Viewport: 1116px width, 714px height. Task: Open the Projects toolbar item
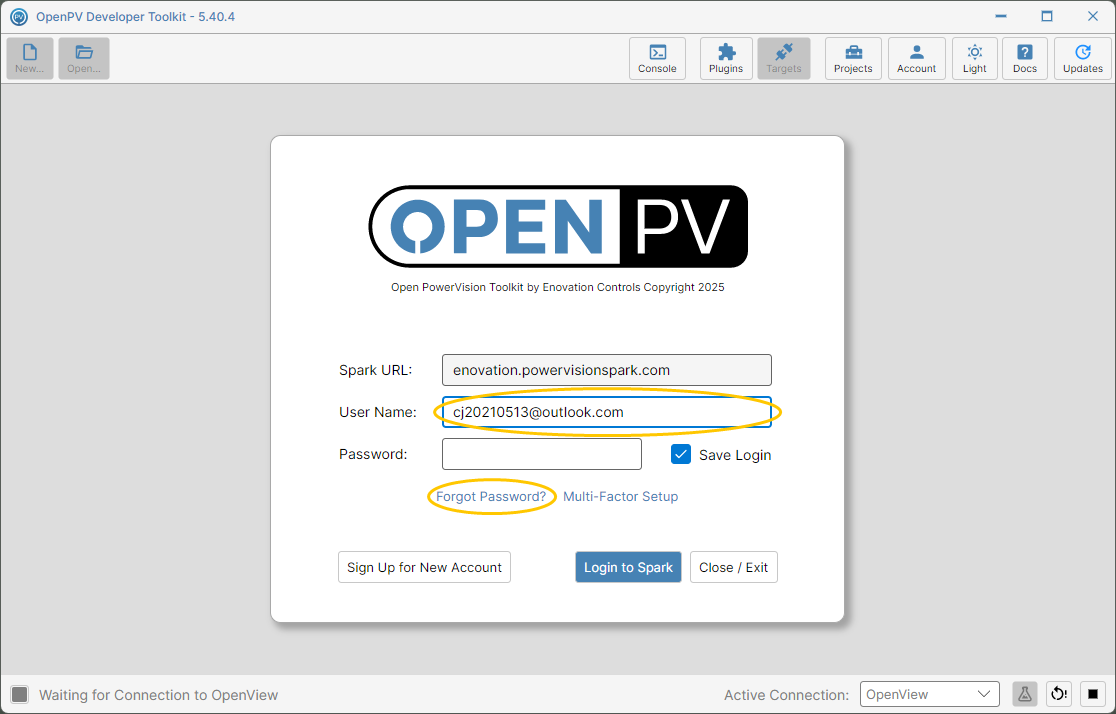(x=853, y=58)
